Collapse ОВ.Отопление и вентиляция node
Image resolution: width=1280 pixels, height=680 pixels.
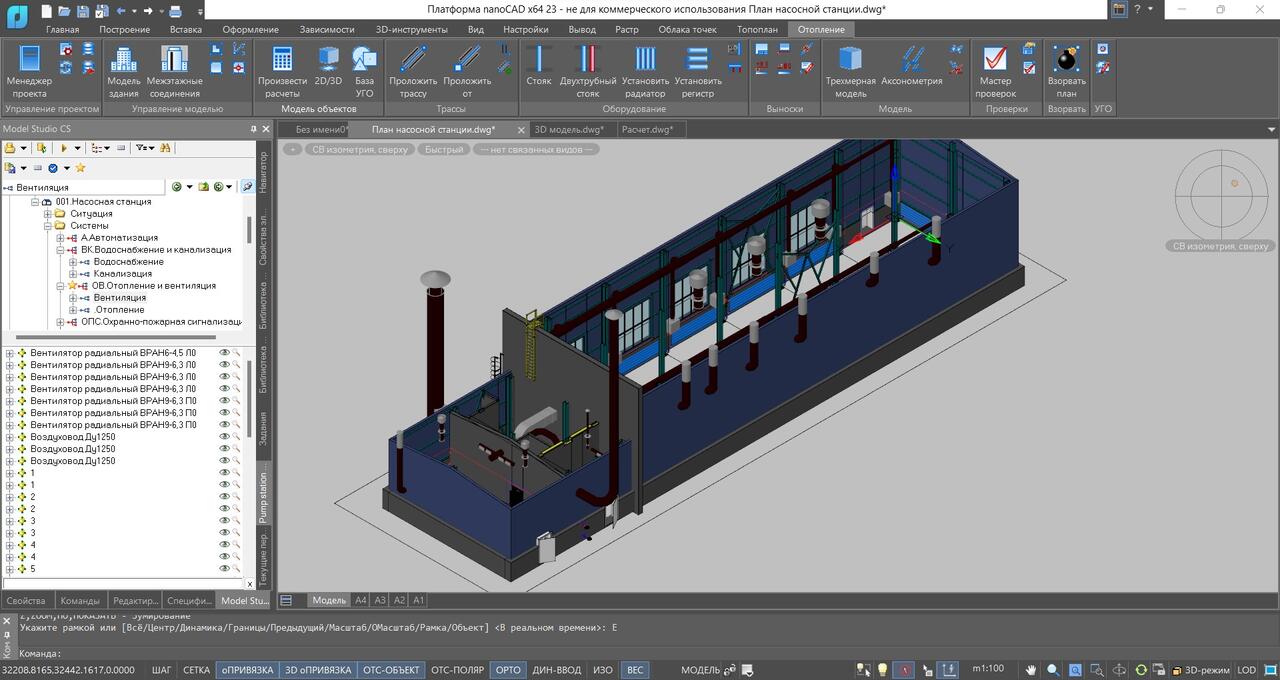coord(60,286)
